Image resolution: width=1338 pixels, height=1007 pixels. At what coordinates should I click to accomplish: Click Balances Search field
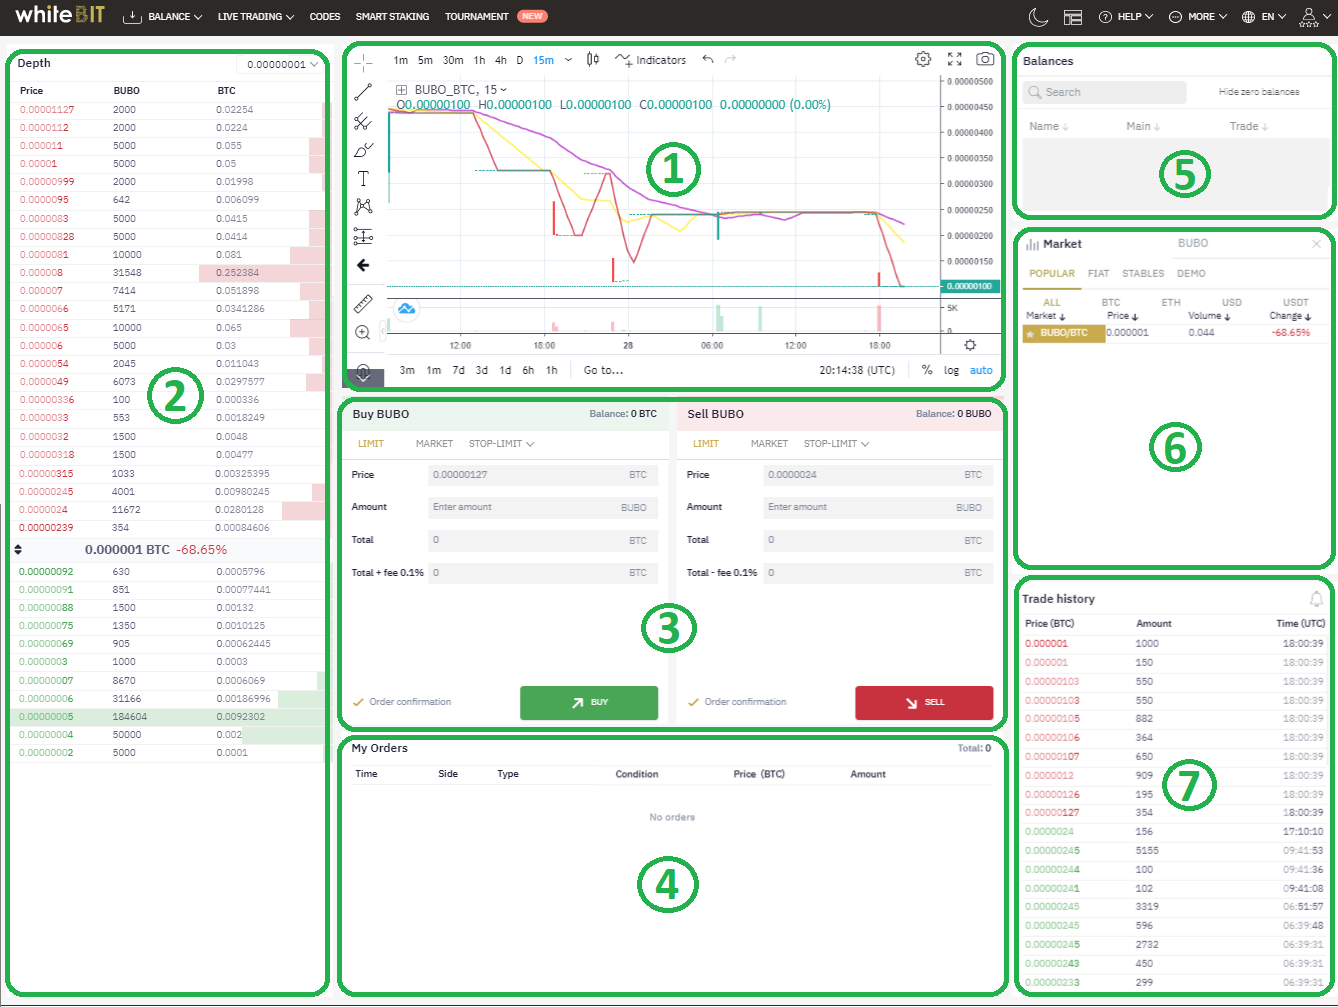(x=1104, y=92)
